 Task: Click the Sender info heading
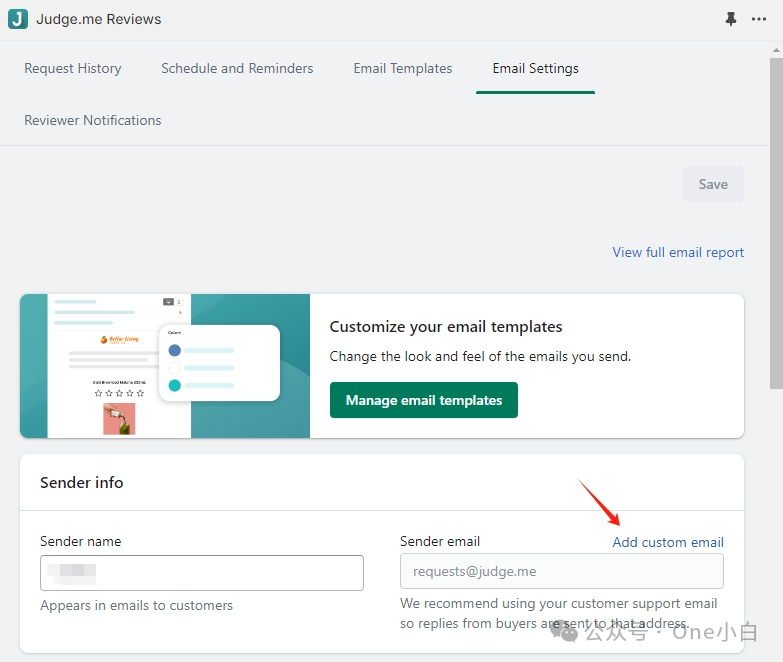coord(82,482)
